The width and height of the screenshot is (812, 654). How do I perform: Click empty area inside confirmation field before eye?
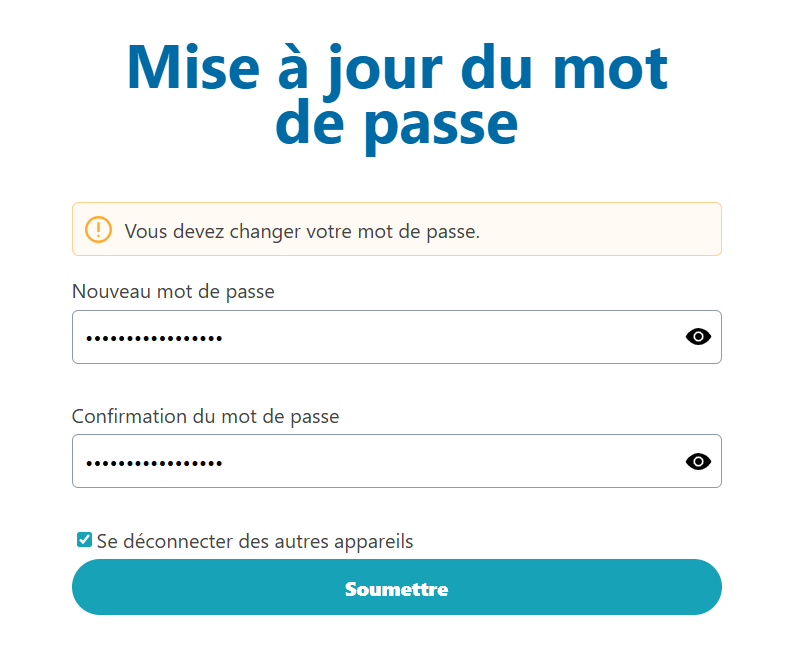[450, 461]
